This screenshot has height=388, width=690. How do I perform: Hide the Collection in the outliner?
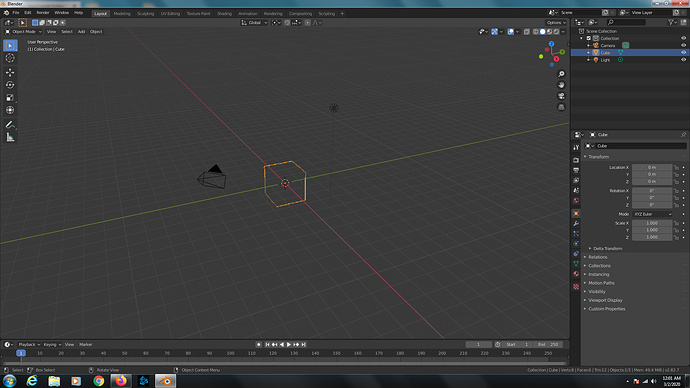tap(683, 38)
